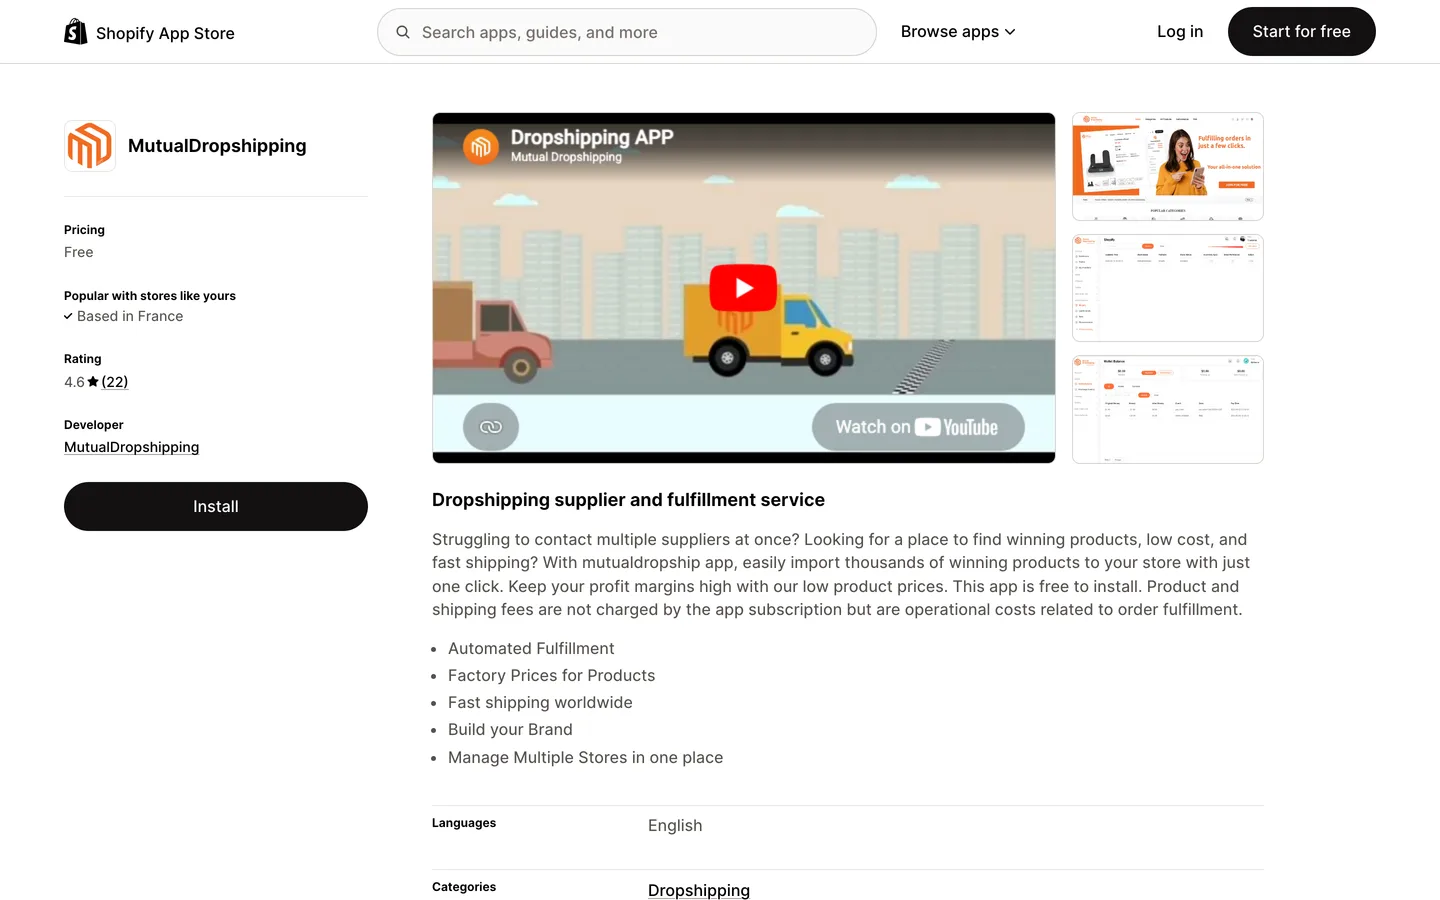
Task: Click the Shopify bag logo icon
Action: pos(76,32)
